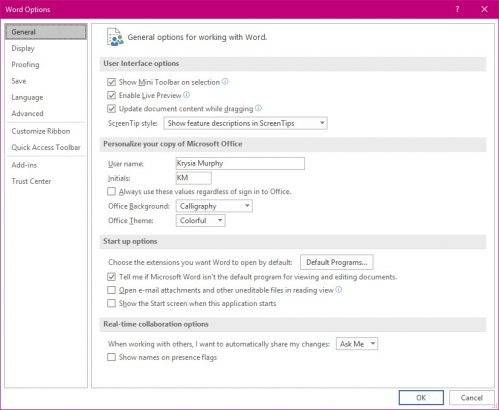Image resolution: width=499 pixels, height=410 pixels.
Task: Check Show the Start screen when application starts
Action: click(111, 303)
